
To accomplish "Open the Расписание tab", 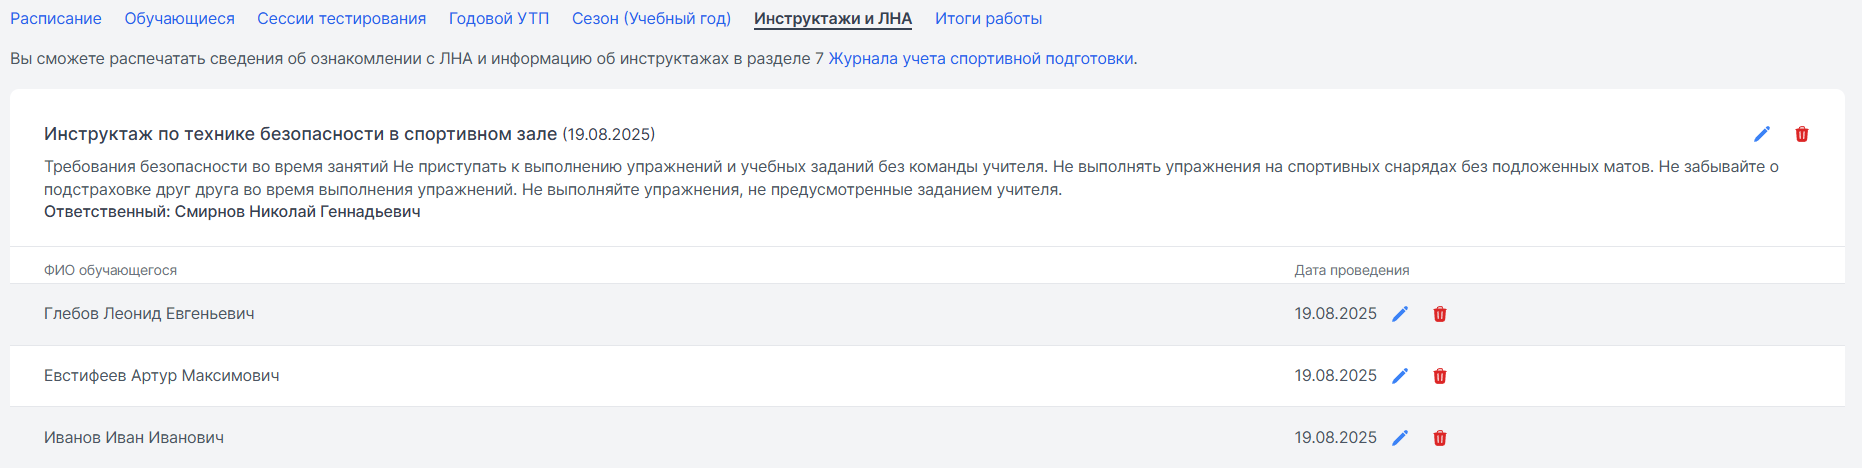I will tap(56, 18).
